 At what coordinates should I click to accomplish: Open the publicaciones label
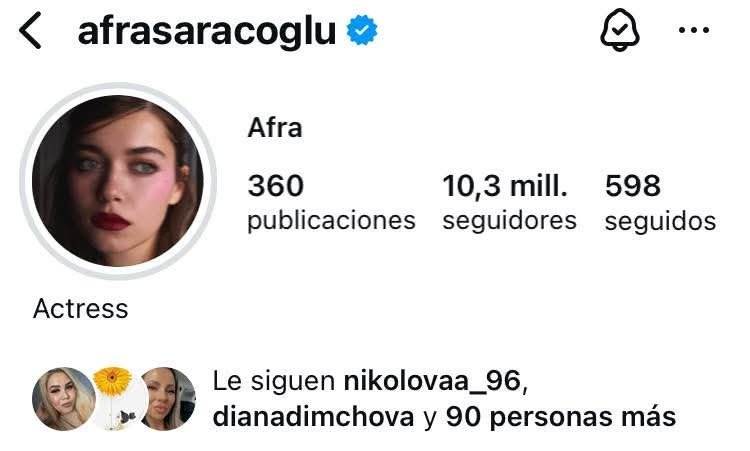click(331, 221)
